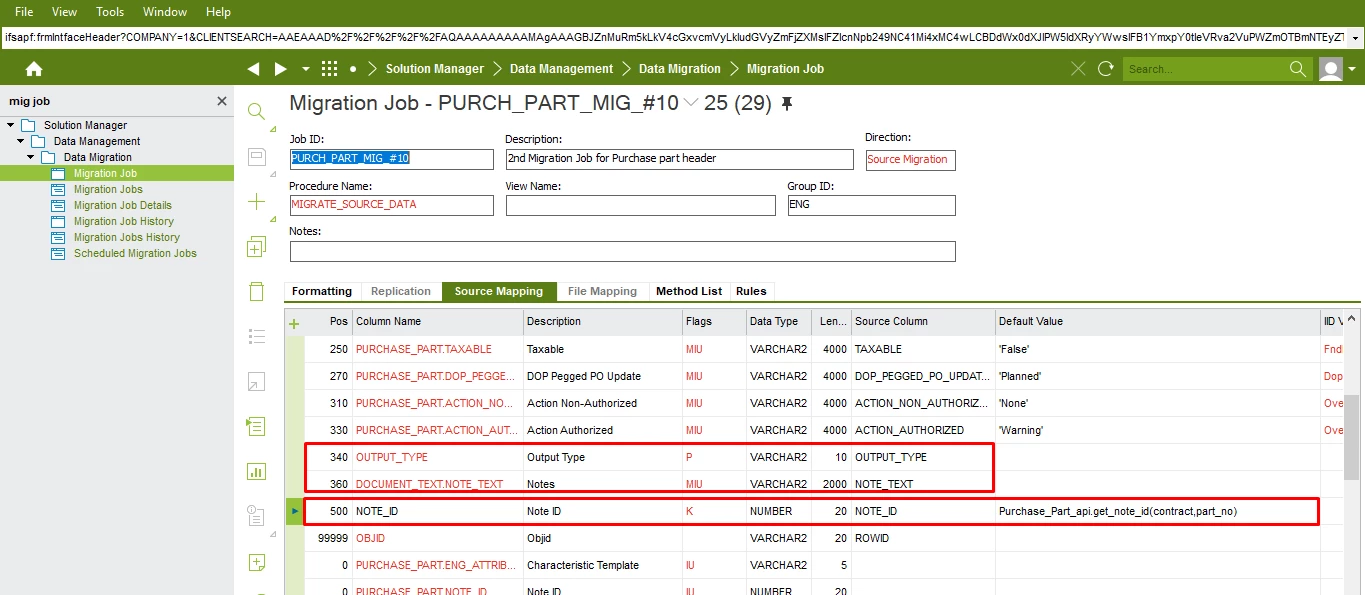Open the Window menu
The height and width of the screenshot is (595, 1365).
click(165, 12)
